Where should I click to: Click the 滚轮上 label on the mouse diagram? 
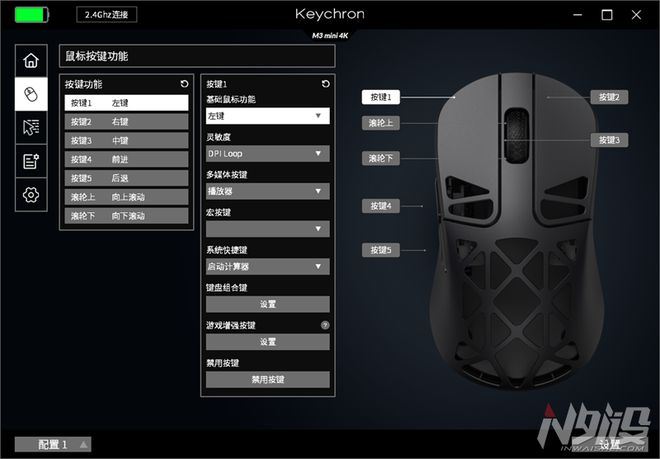(x=381, y=123)
